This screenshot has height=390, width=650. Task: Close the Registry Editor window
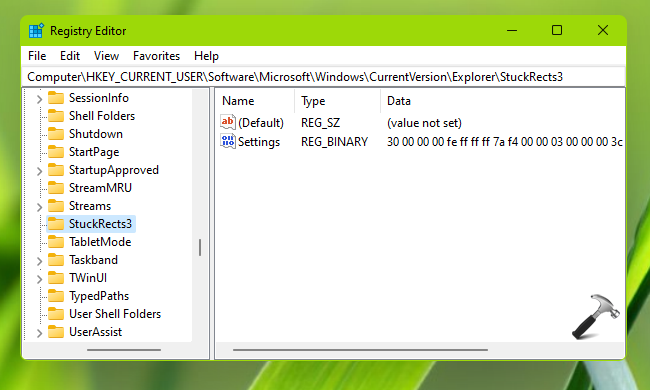[x=603, y=30]
